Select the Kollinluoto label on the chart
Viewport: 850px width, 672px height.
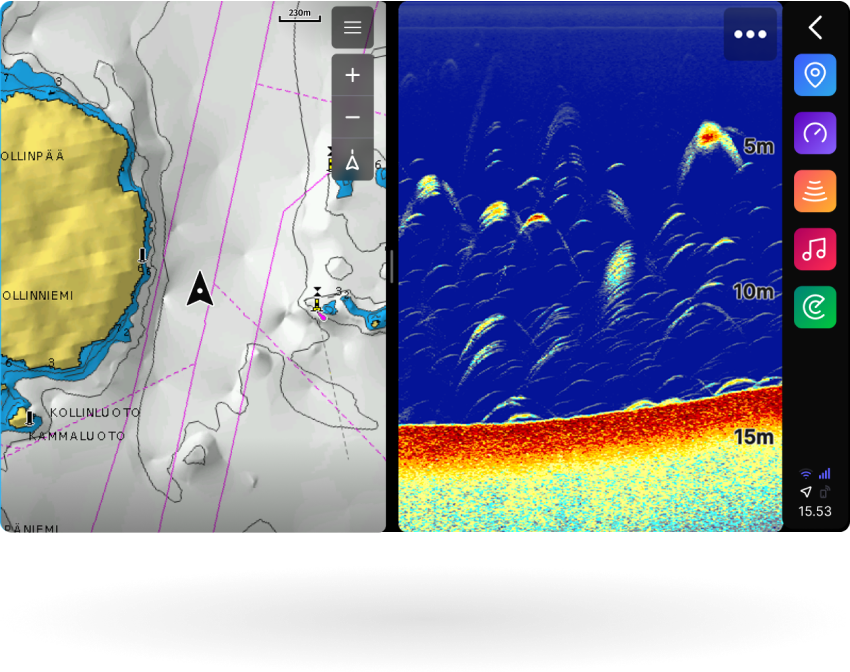tap(84, 413)
